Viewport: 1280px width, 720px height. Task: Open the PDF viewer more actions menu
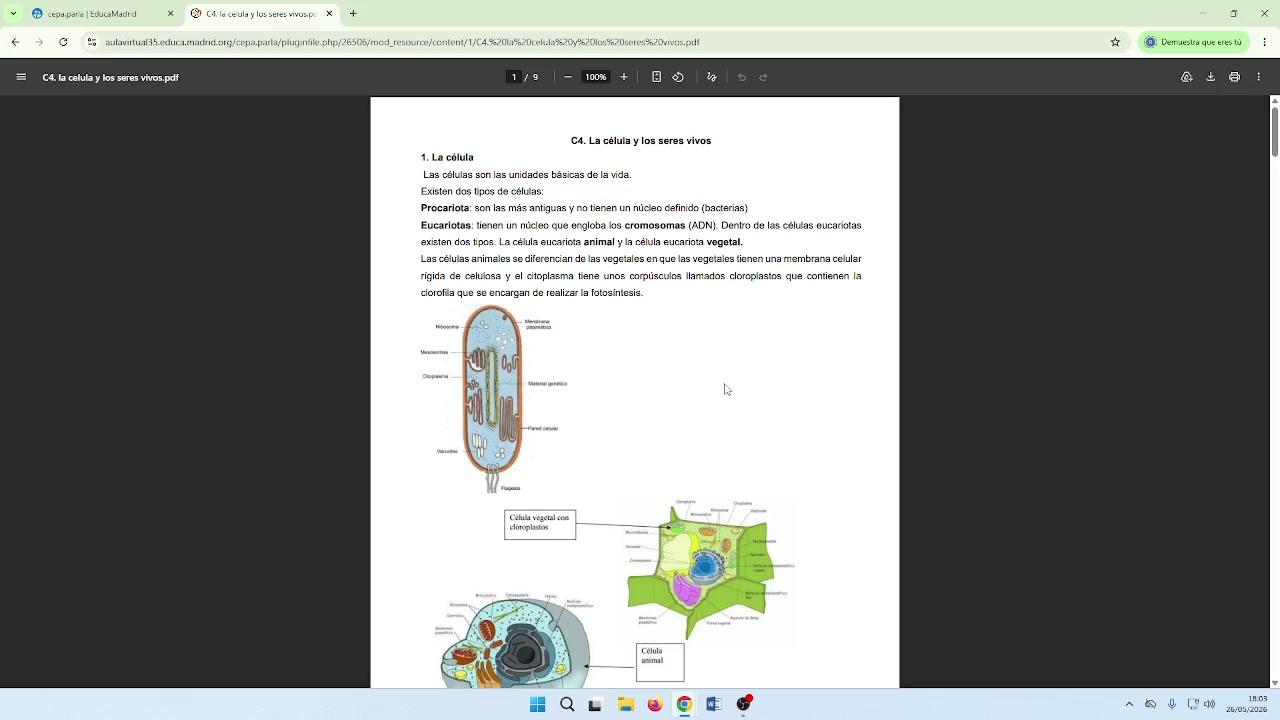[x=1259, y=77]
